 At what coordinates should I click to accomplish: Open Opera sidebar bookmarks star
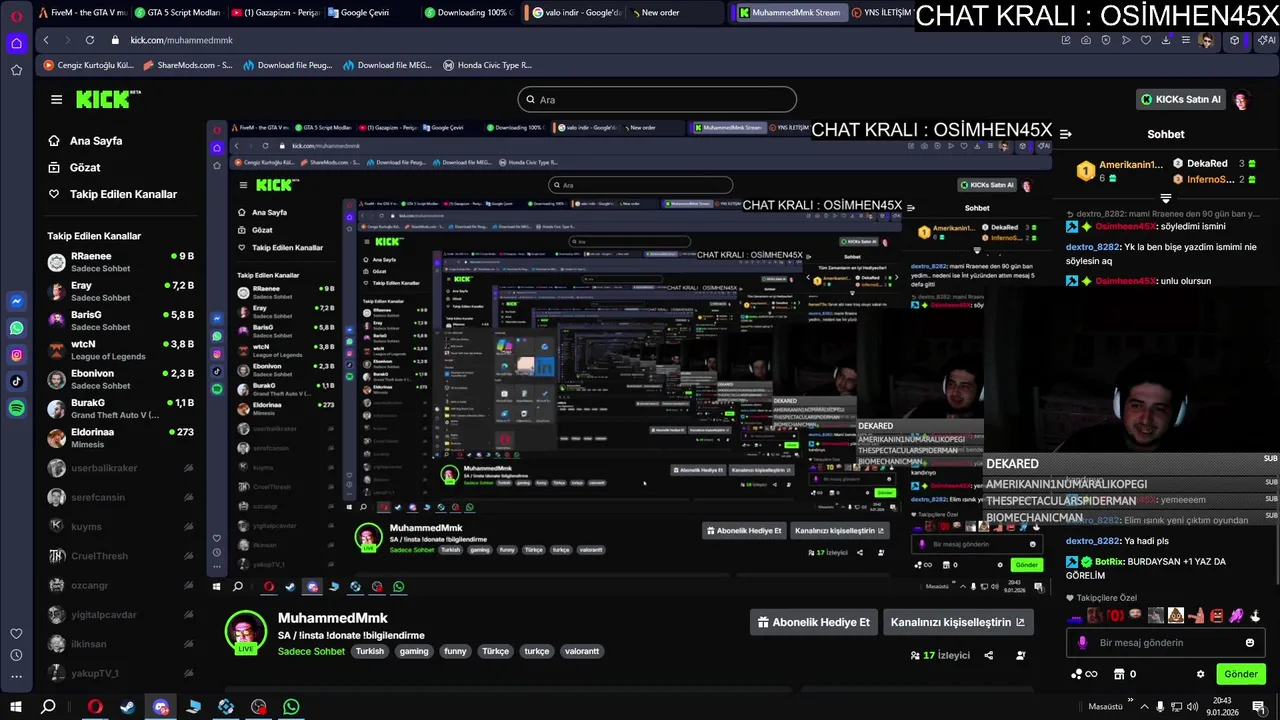tap(17, 70)
